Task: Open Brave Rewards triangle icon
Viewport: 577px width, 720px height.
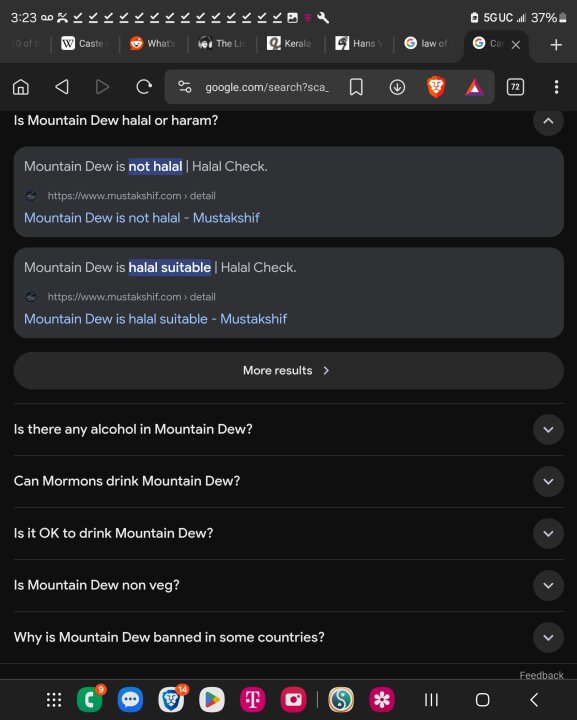Action: [474, 87]
